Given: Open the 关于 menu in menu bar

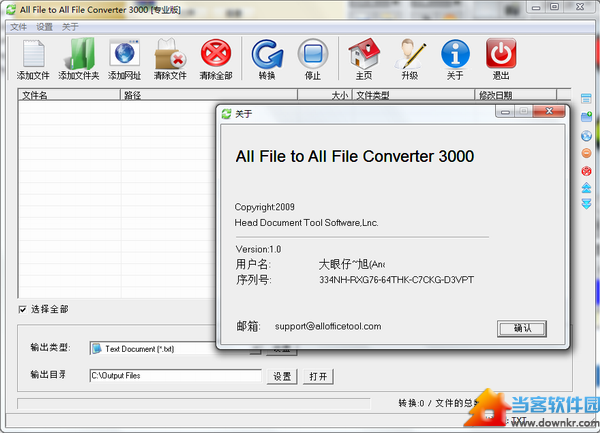Looking at the screenshot, I should 70,27.
